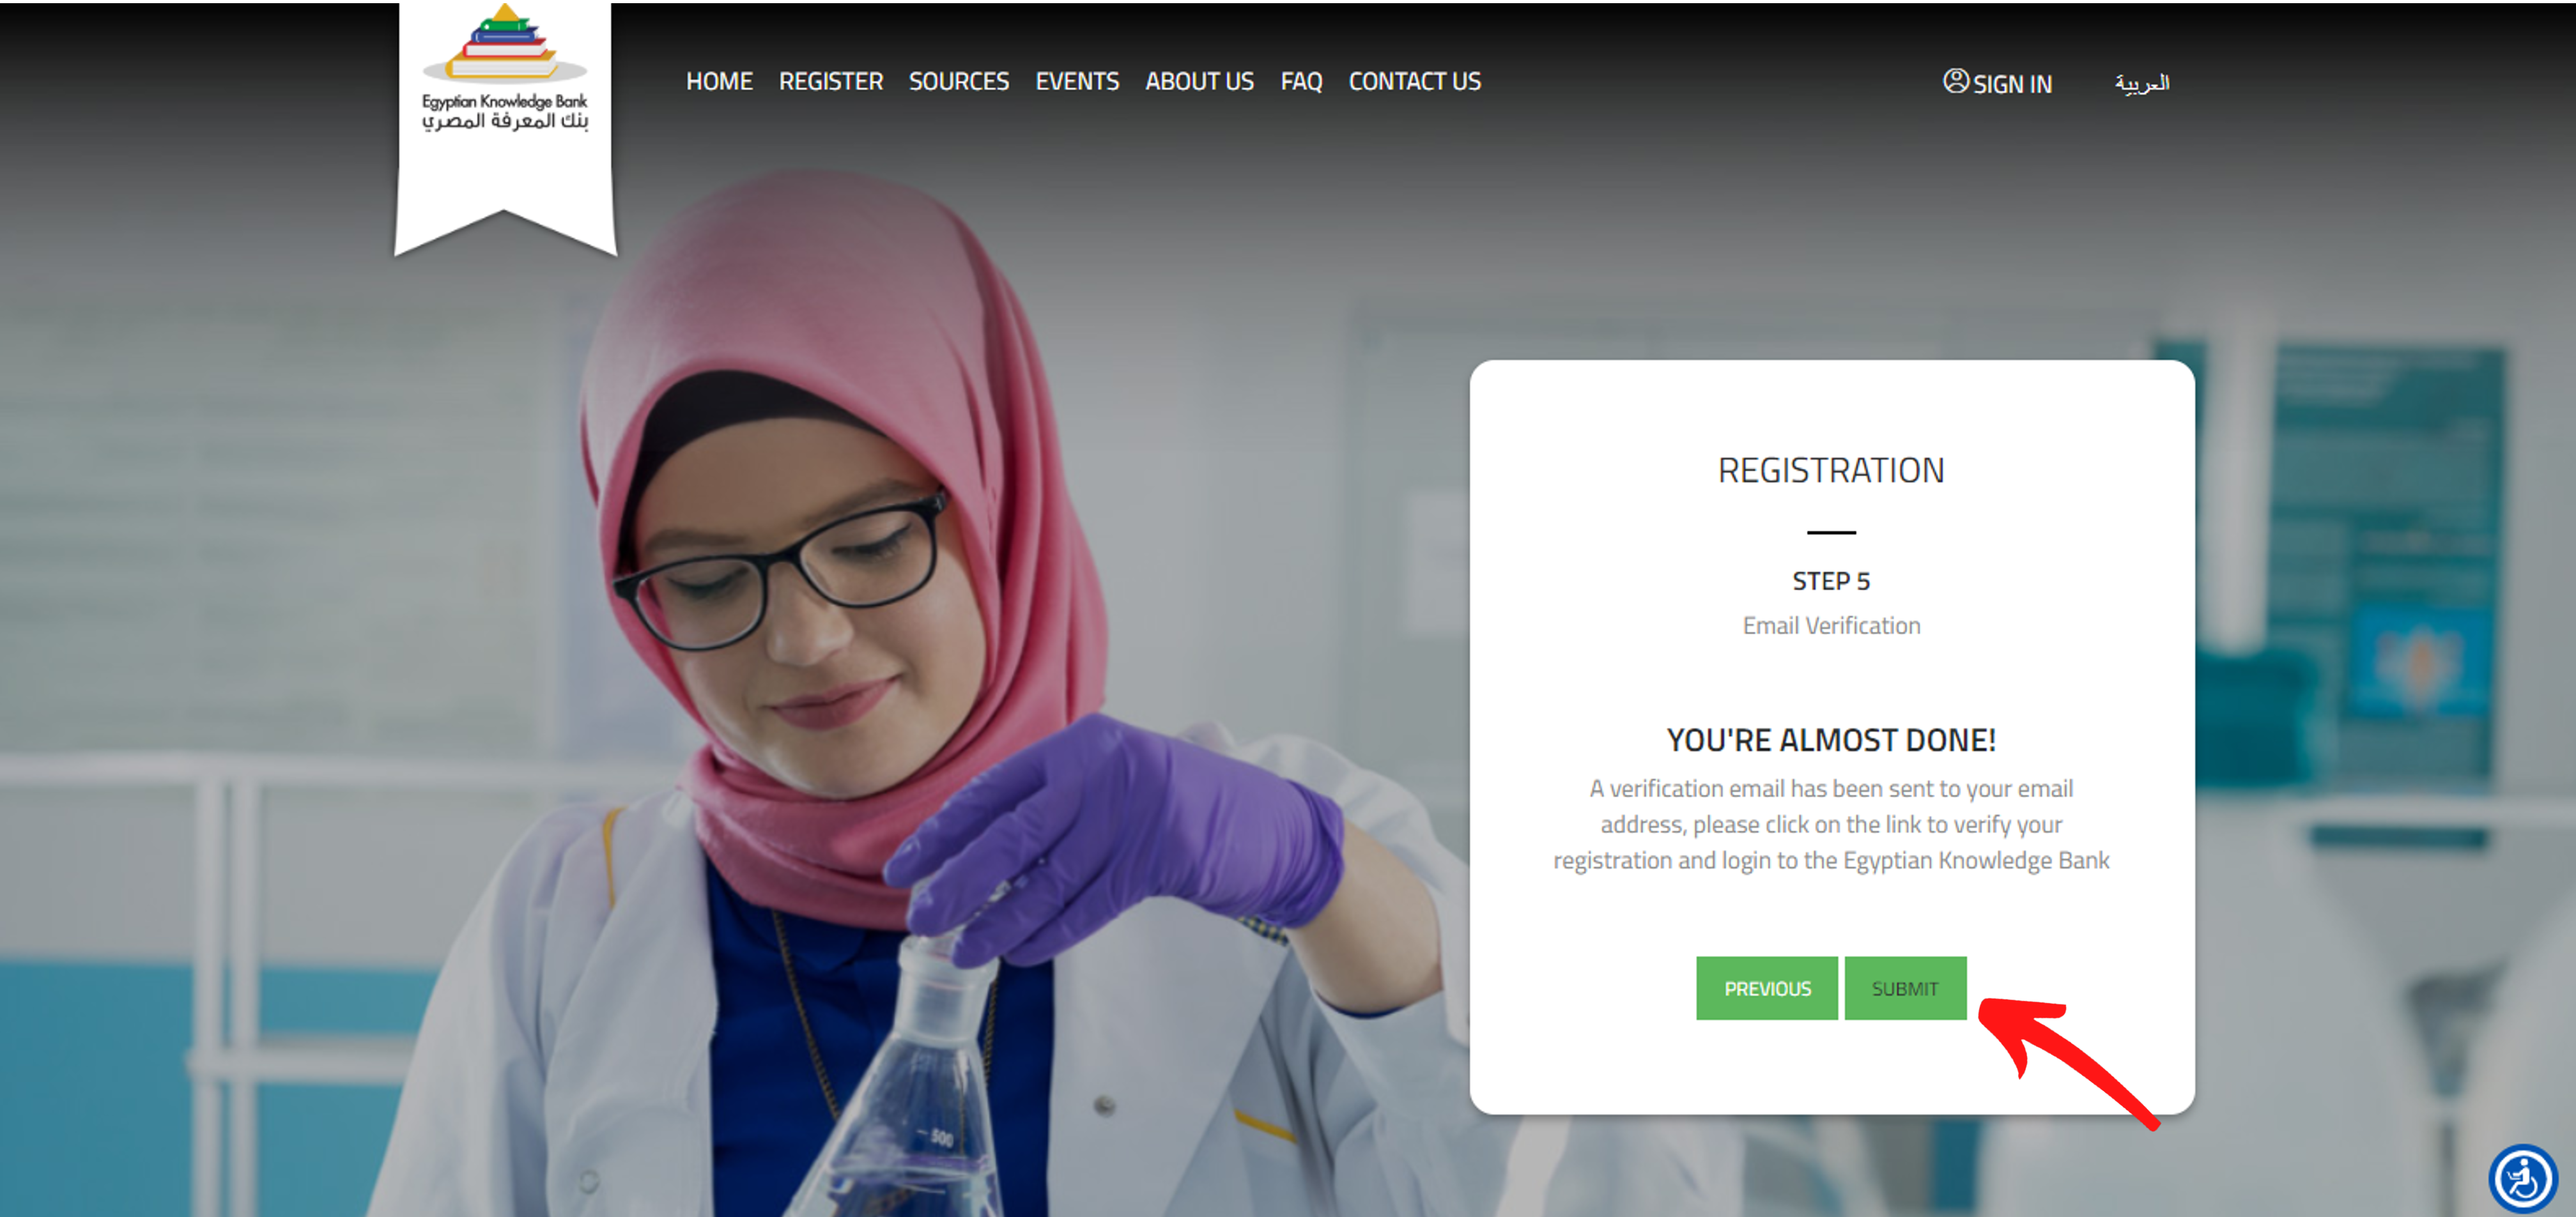View the FAQ page

pos(1301,82)
